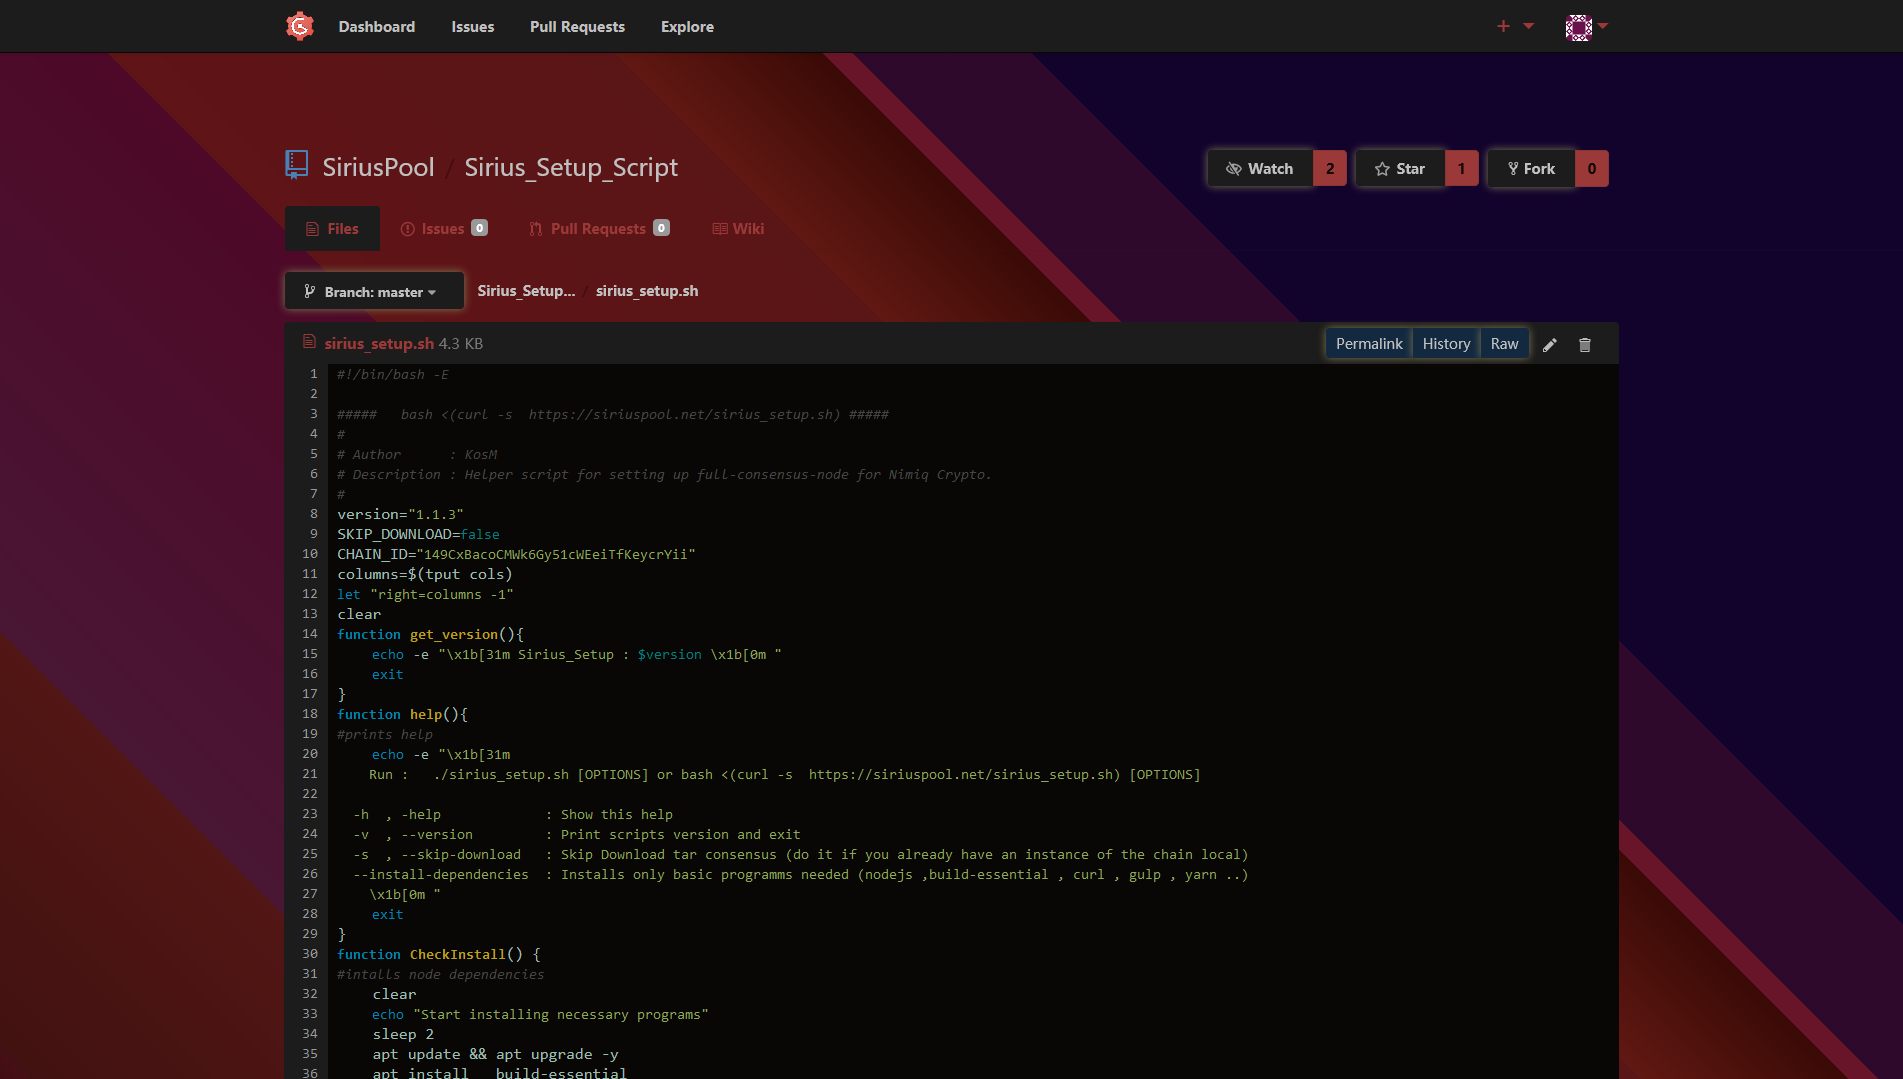
Task: Expand the create menu arrow
Action: click(1529, 26)
